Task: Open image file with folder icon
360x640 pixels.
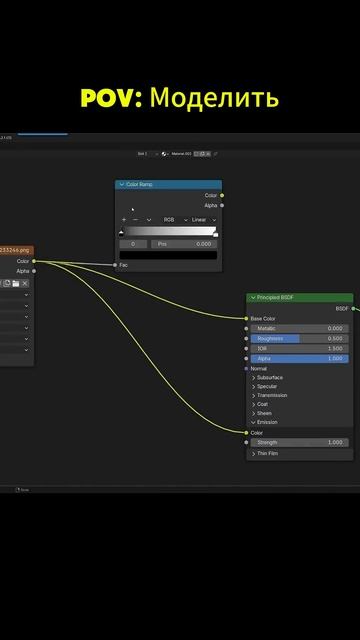Action: tap(16, 283)
